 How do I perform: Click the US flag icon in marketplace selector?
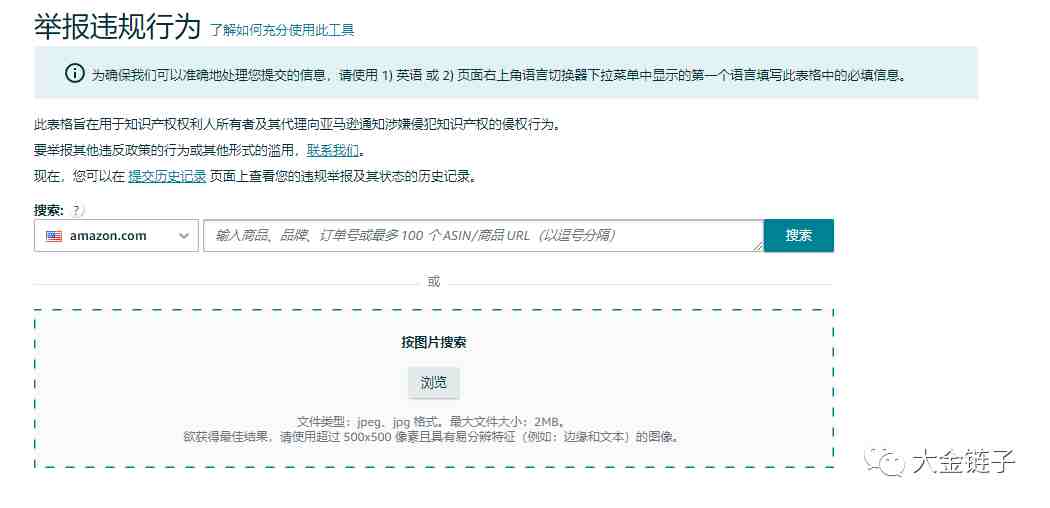point(53,236)
